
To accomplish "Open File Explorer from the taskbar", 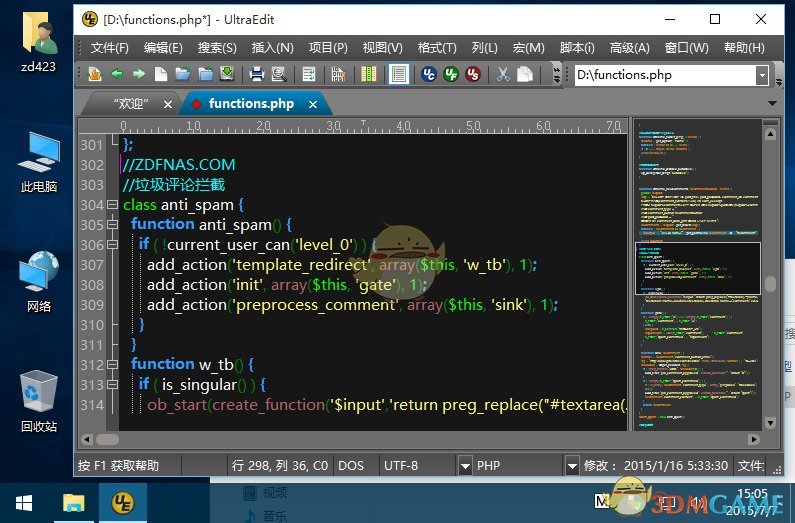I will [75, 502].
